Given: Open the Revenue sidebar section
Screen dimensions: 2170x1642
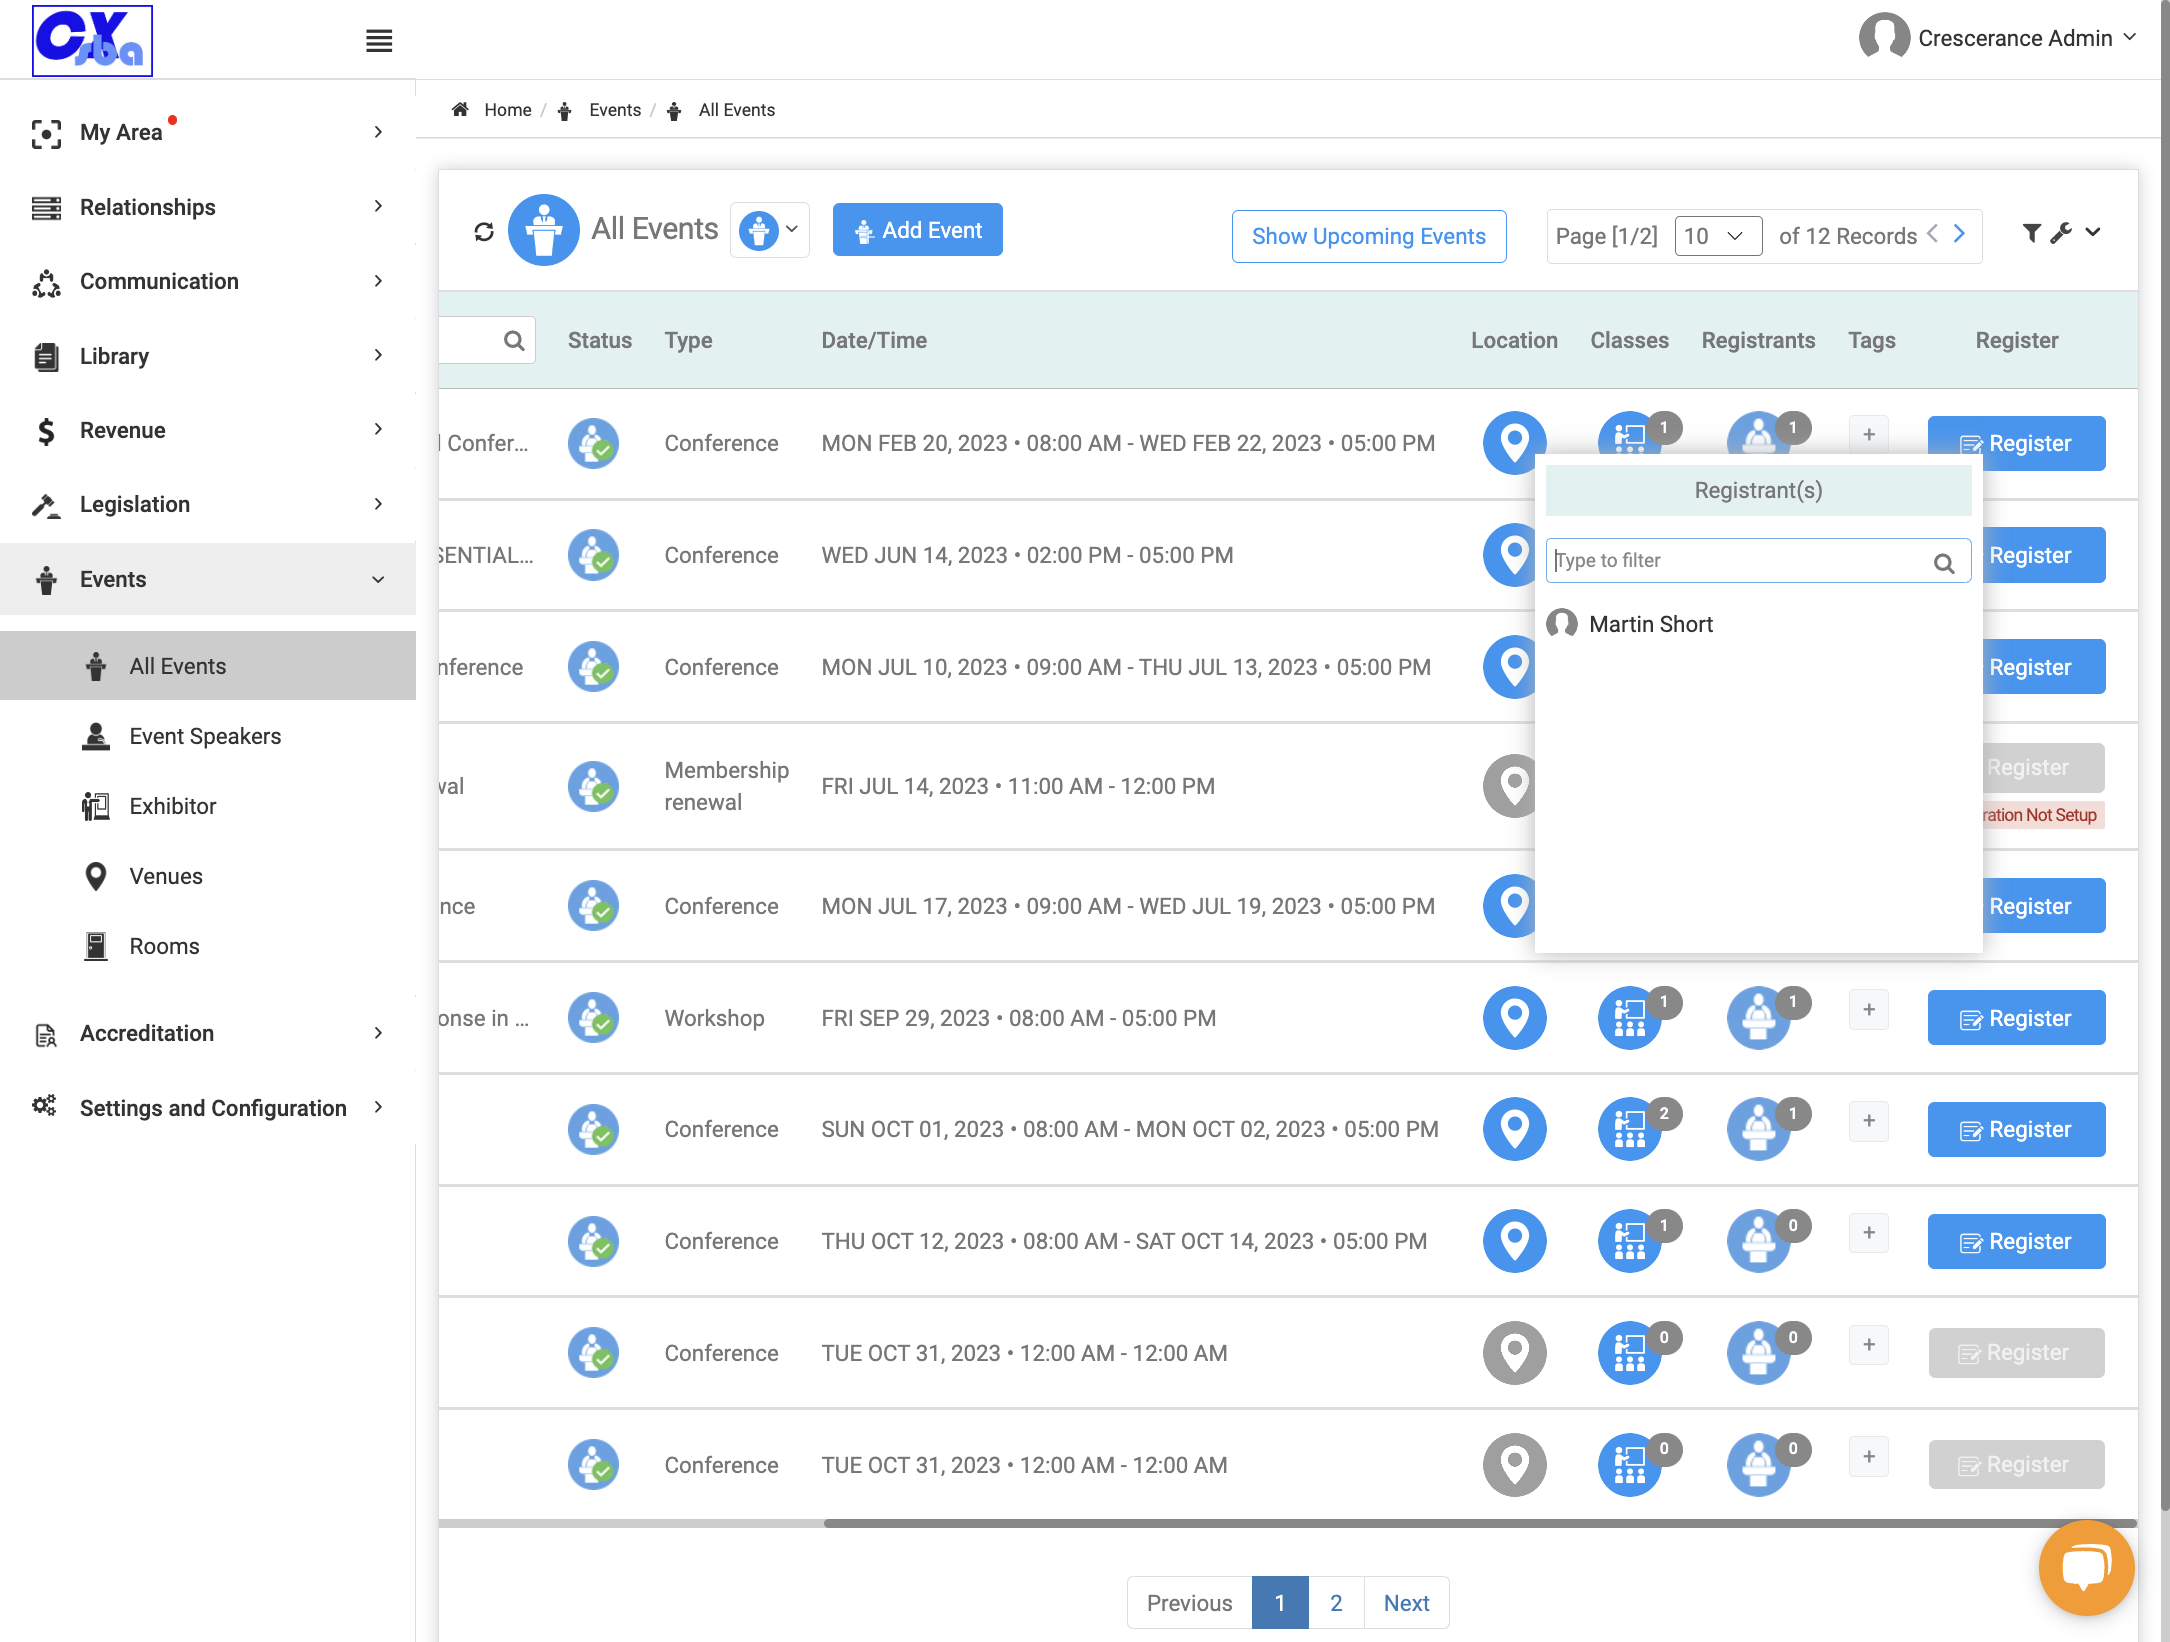Looking at the screenshot, I should 208,431.
